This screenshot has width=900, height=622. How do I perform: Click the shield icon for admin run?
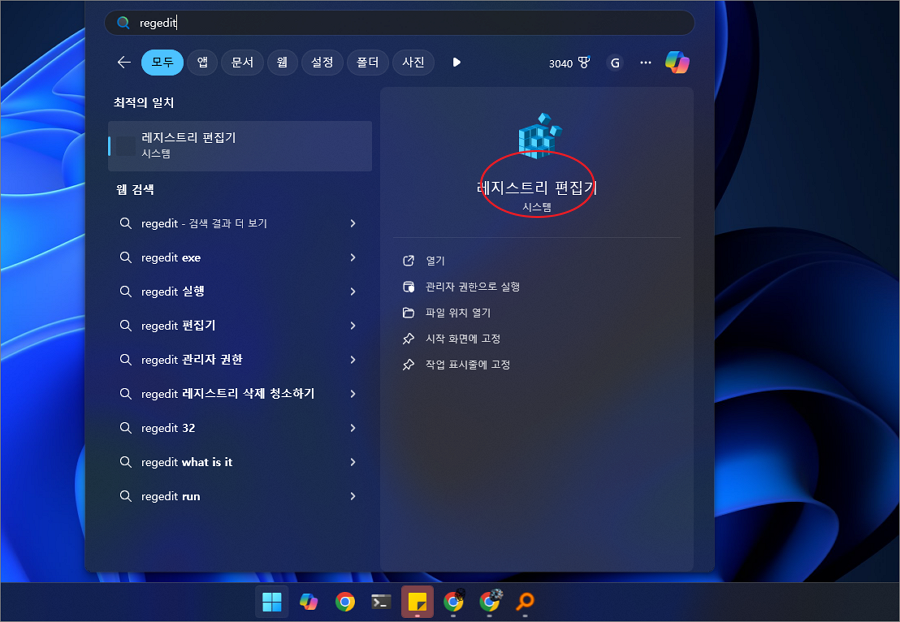point(408,287)
